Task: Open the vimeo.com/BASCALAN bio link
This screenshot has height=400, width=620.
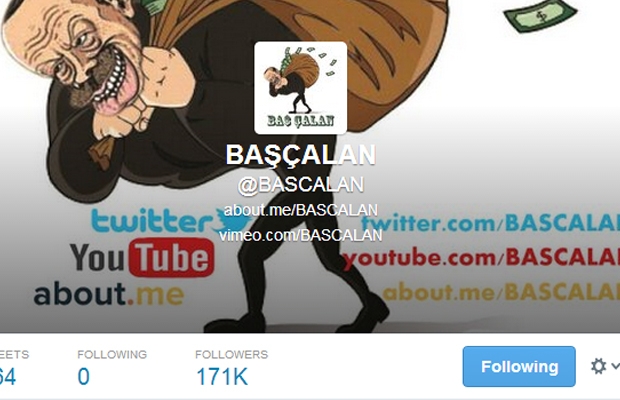Action: (x=301, y=235)
